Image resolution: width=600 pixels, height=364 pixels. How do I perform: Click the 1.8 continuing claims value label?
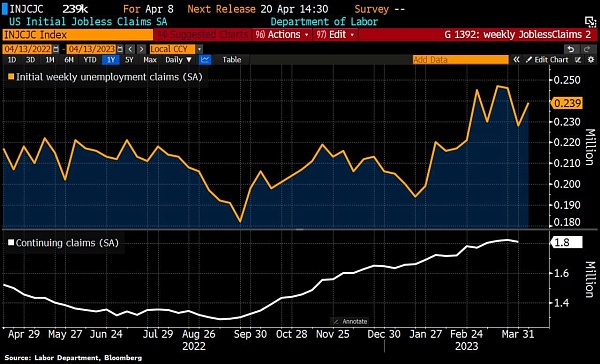tap(566, 242)
